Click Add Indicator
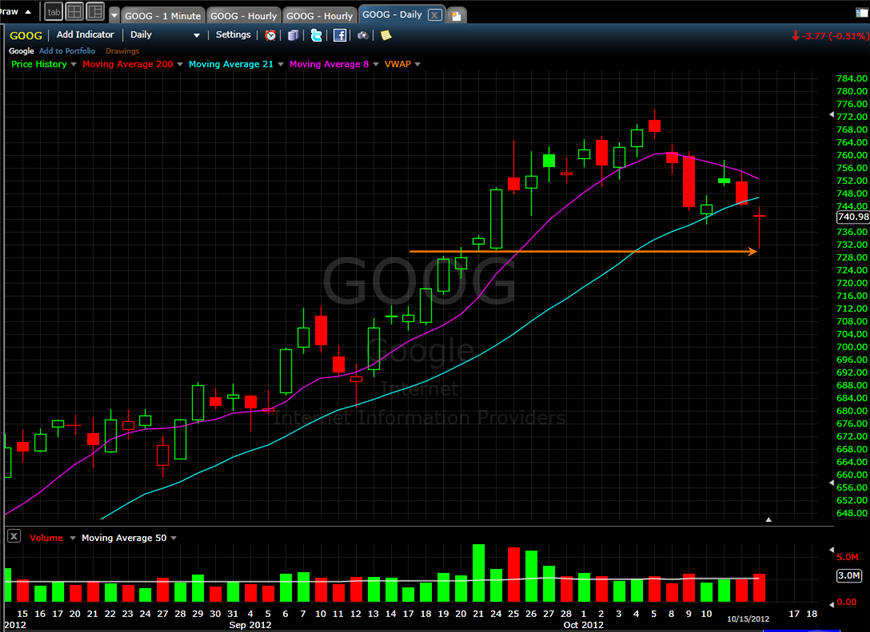This screenshot has height=632, width=870. click(x=85, y=34)
